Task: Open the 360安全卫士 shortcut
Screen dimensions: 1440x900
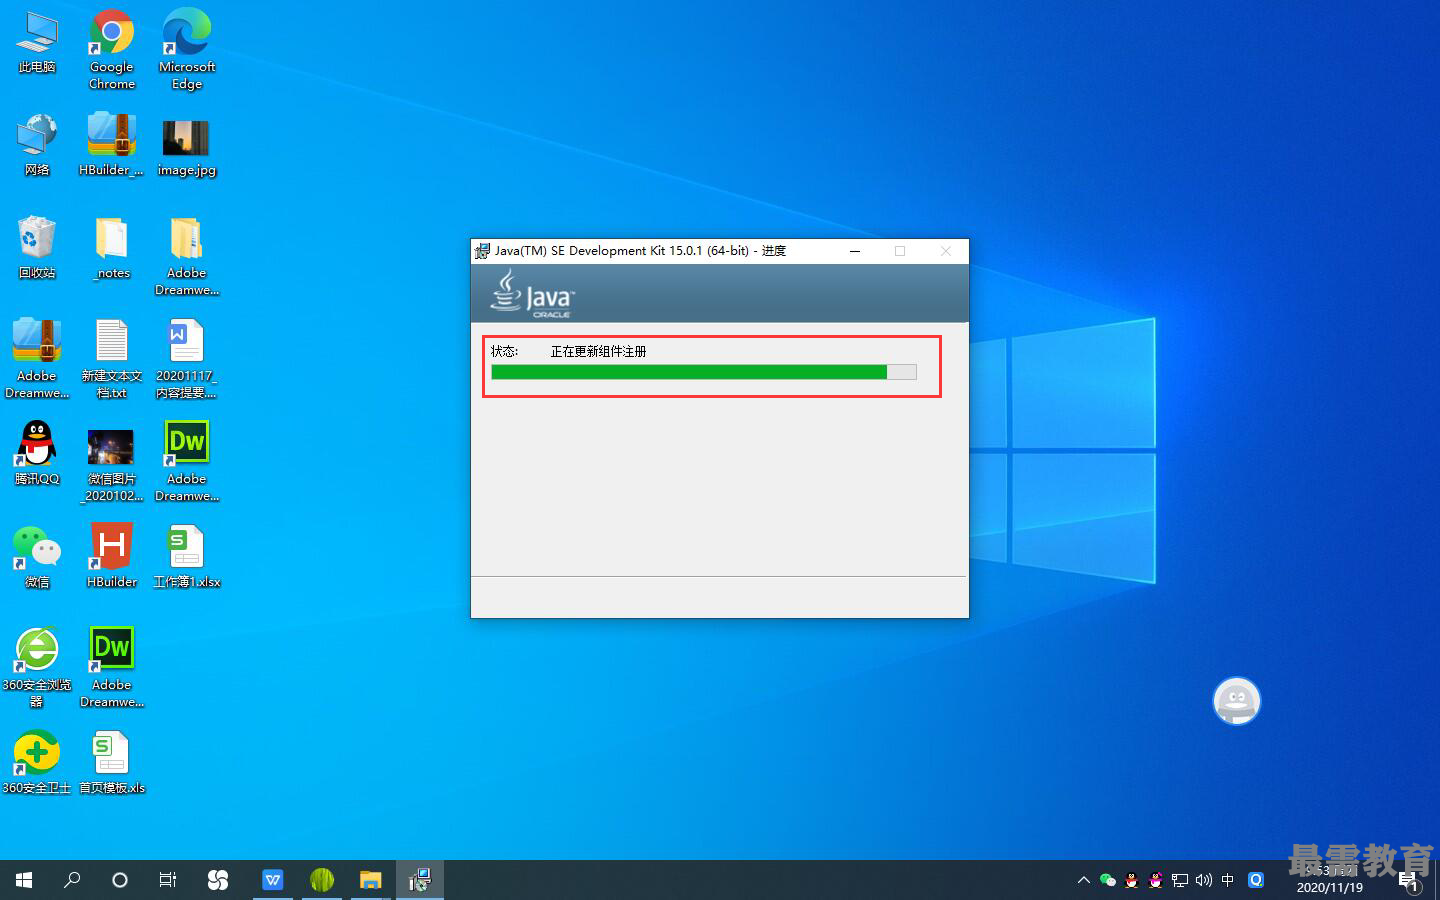Action: (37, 763)
